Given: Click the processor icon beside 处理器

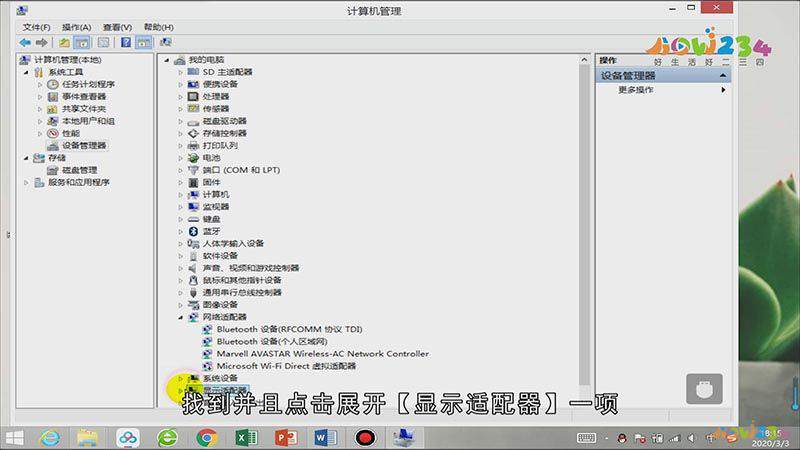Looking at the screenshot, I should [x=193, y=96].
